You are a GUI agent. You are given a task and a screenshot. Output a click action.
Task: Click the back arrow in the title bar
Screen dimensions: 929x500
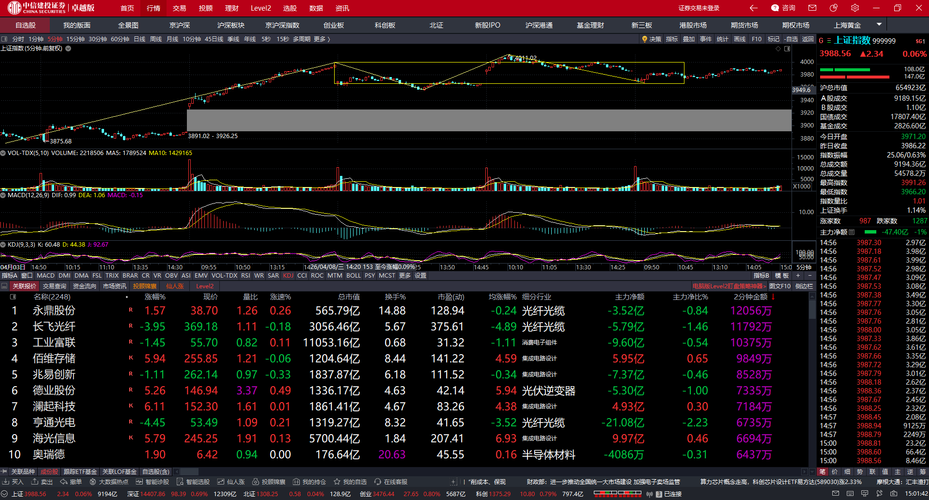[753, 8]
